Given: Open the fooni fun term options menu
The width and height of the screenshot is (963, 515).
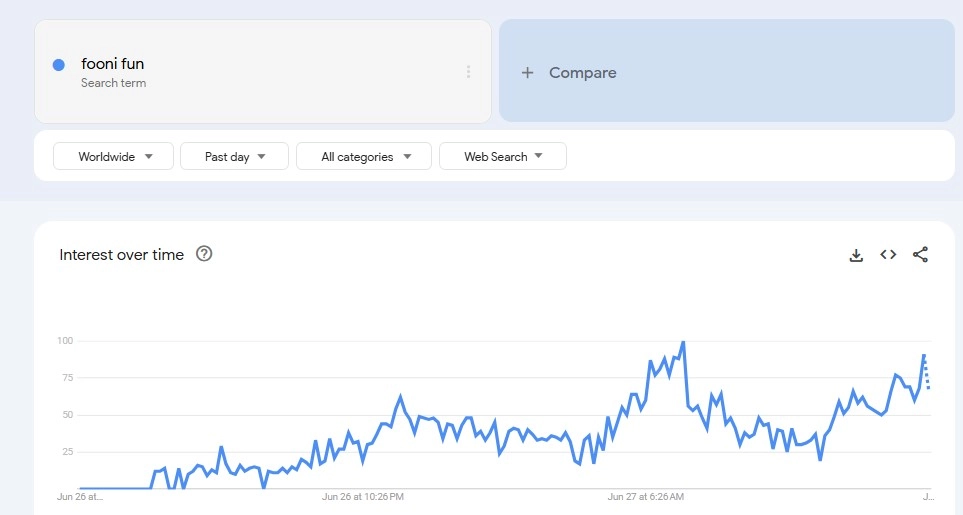Looking at the screenshot, I should 468,72.
